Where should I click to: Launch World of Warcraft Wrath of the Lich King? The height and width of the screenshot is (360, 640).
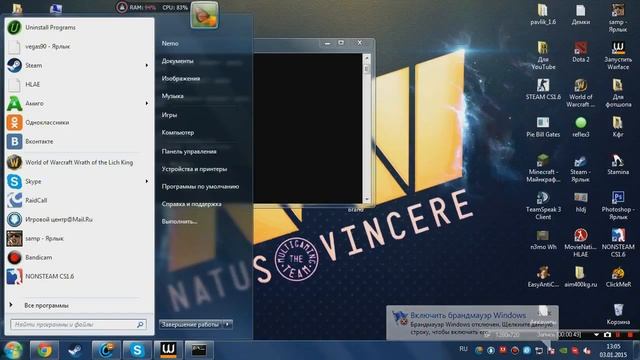[78, 162]
